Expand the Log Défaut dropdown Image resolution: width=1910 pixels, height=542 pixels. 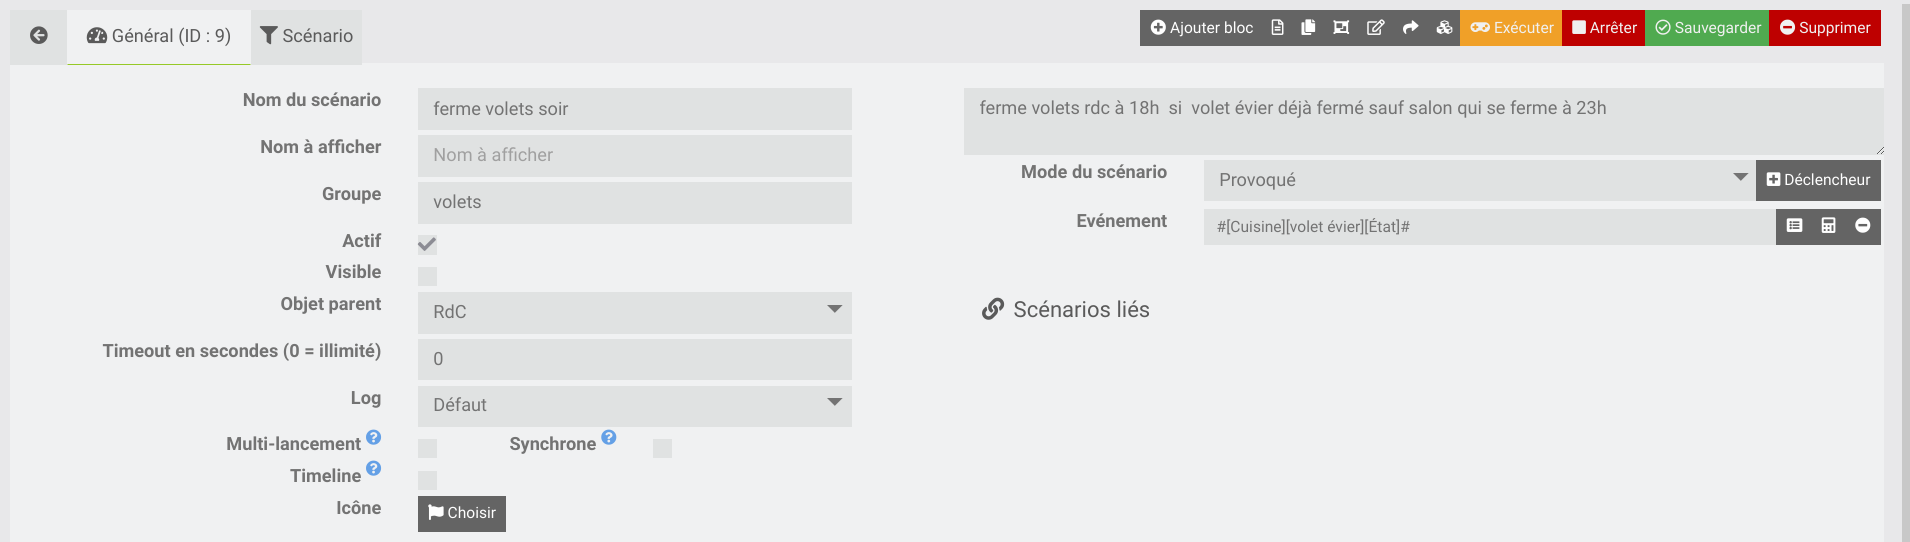[635, 406]
